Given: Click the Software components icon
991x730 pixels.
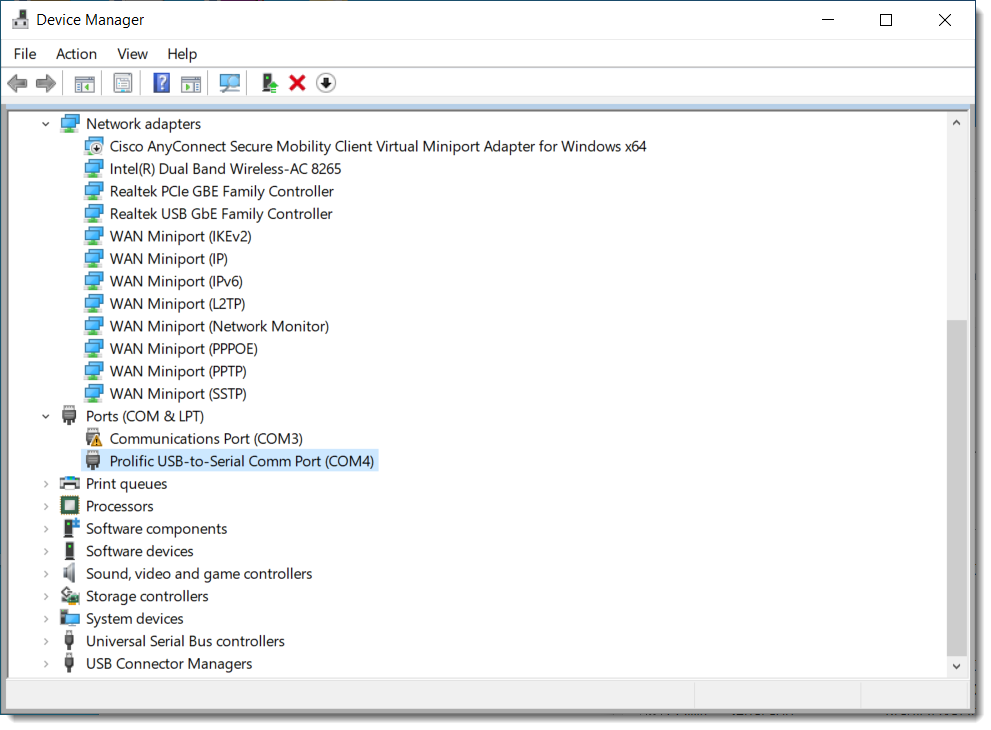Looking at the screenshot, I should click(x=71, y=528).
